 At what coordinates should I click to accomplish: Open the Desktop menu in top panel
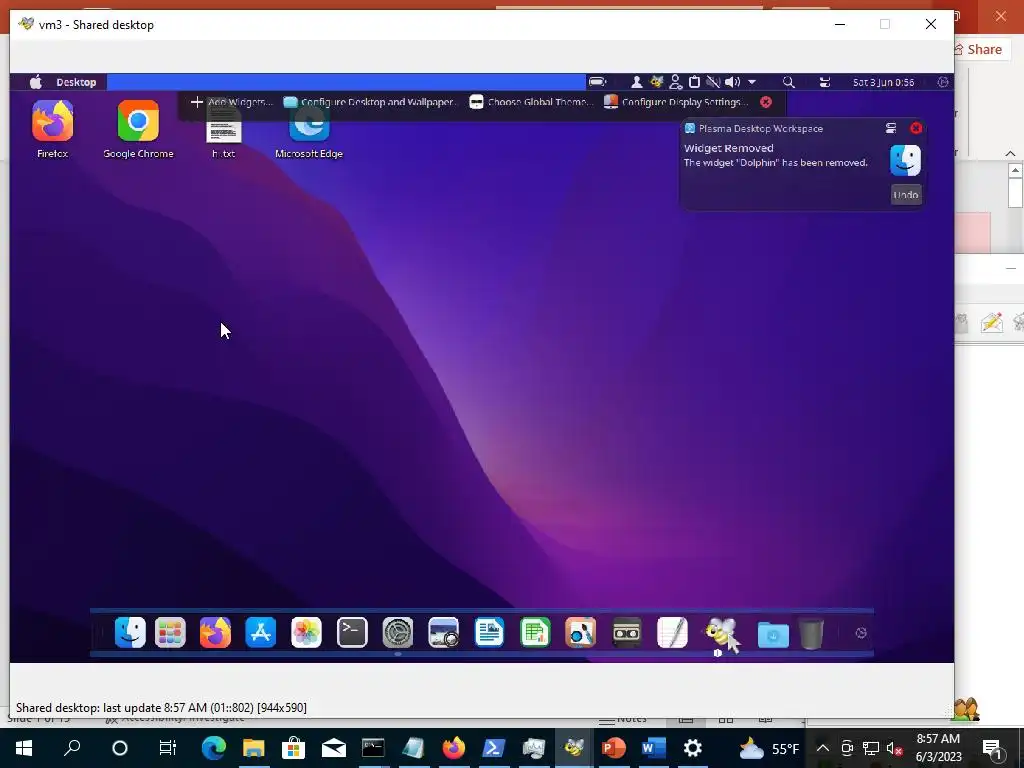tap(76, 82)
